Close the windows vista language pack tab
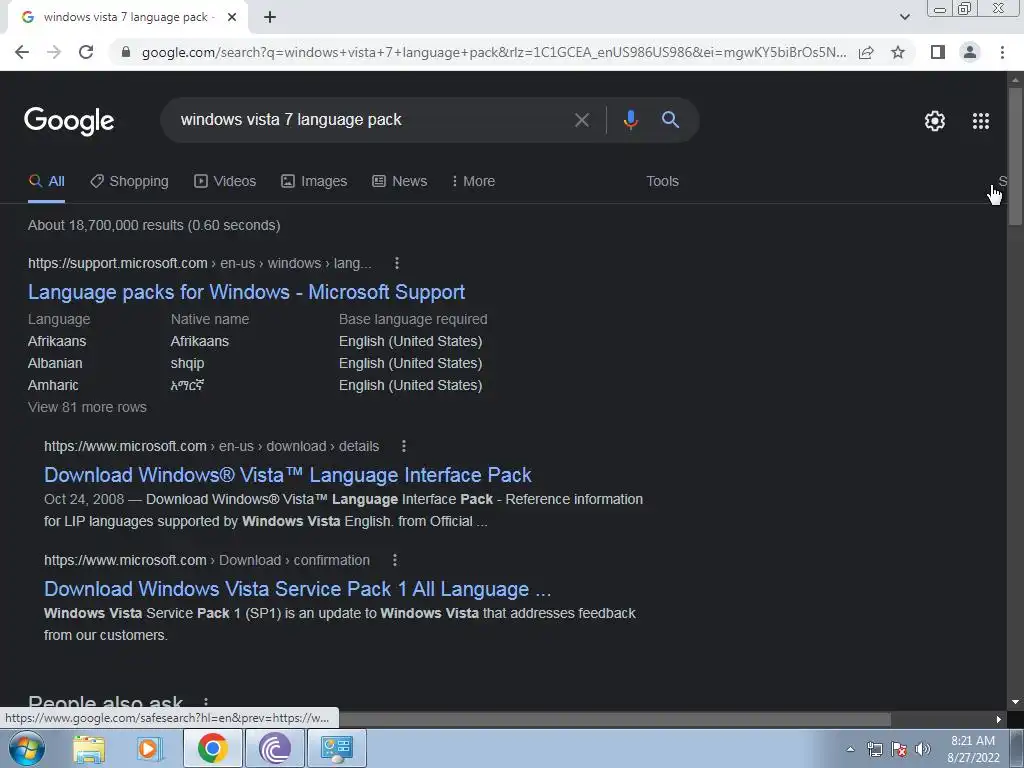 coord(232,18)
